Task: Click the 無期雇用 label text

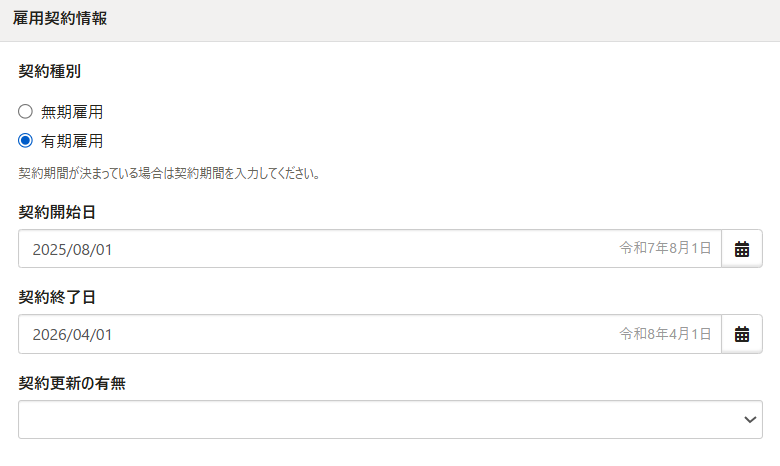Action: (72, 112)
